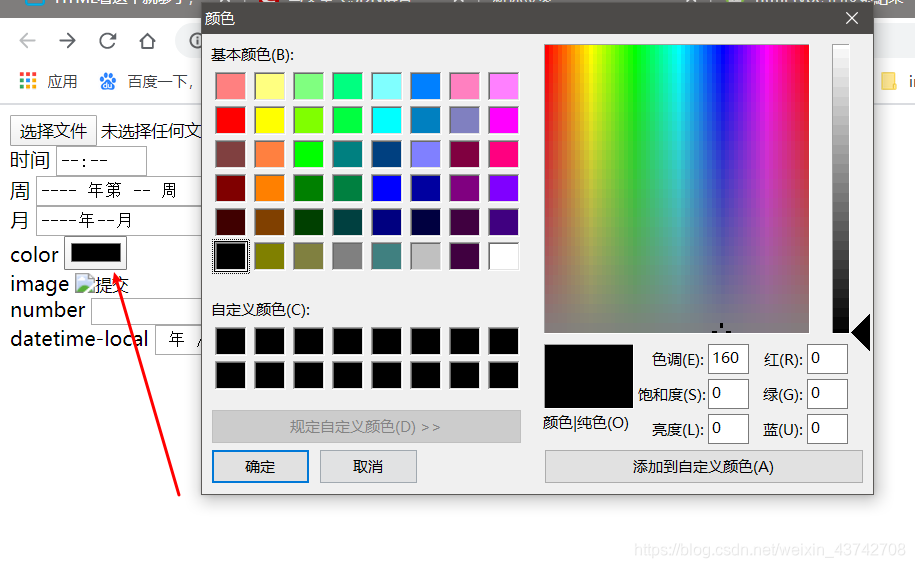Confirm with the 确定 button
Screen dimensions: 915x568
coord(260,466)
